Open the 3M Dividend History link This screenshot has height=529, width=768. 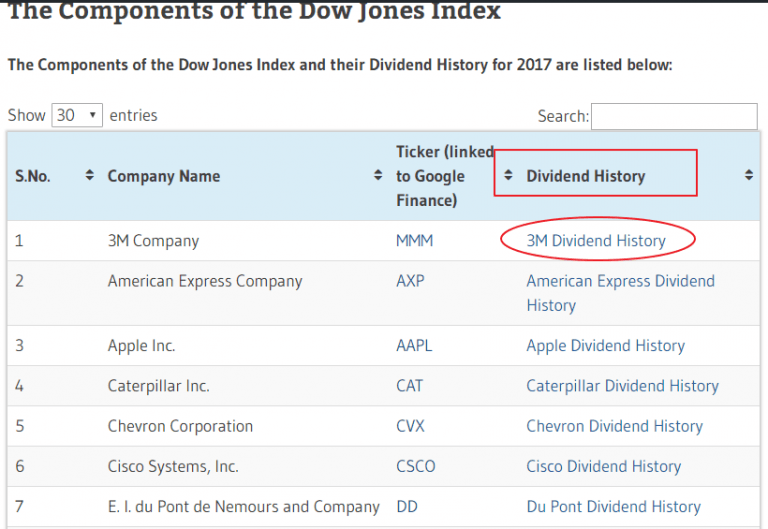(x=596, y=240)
